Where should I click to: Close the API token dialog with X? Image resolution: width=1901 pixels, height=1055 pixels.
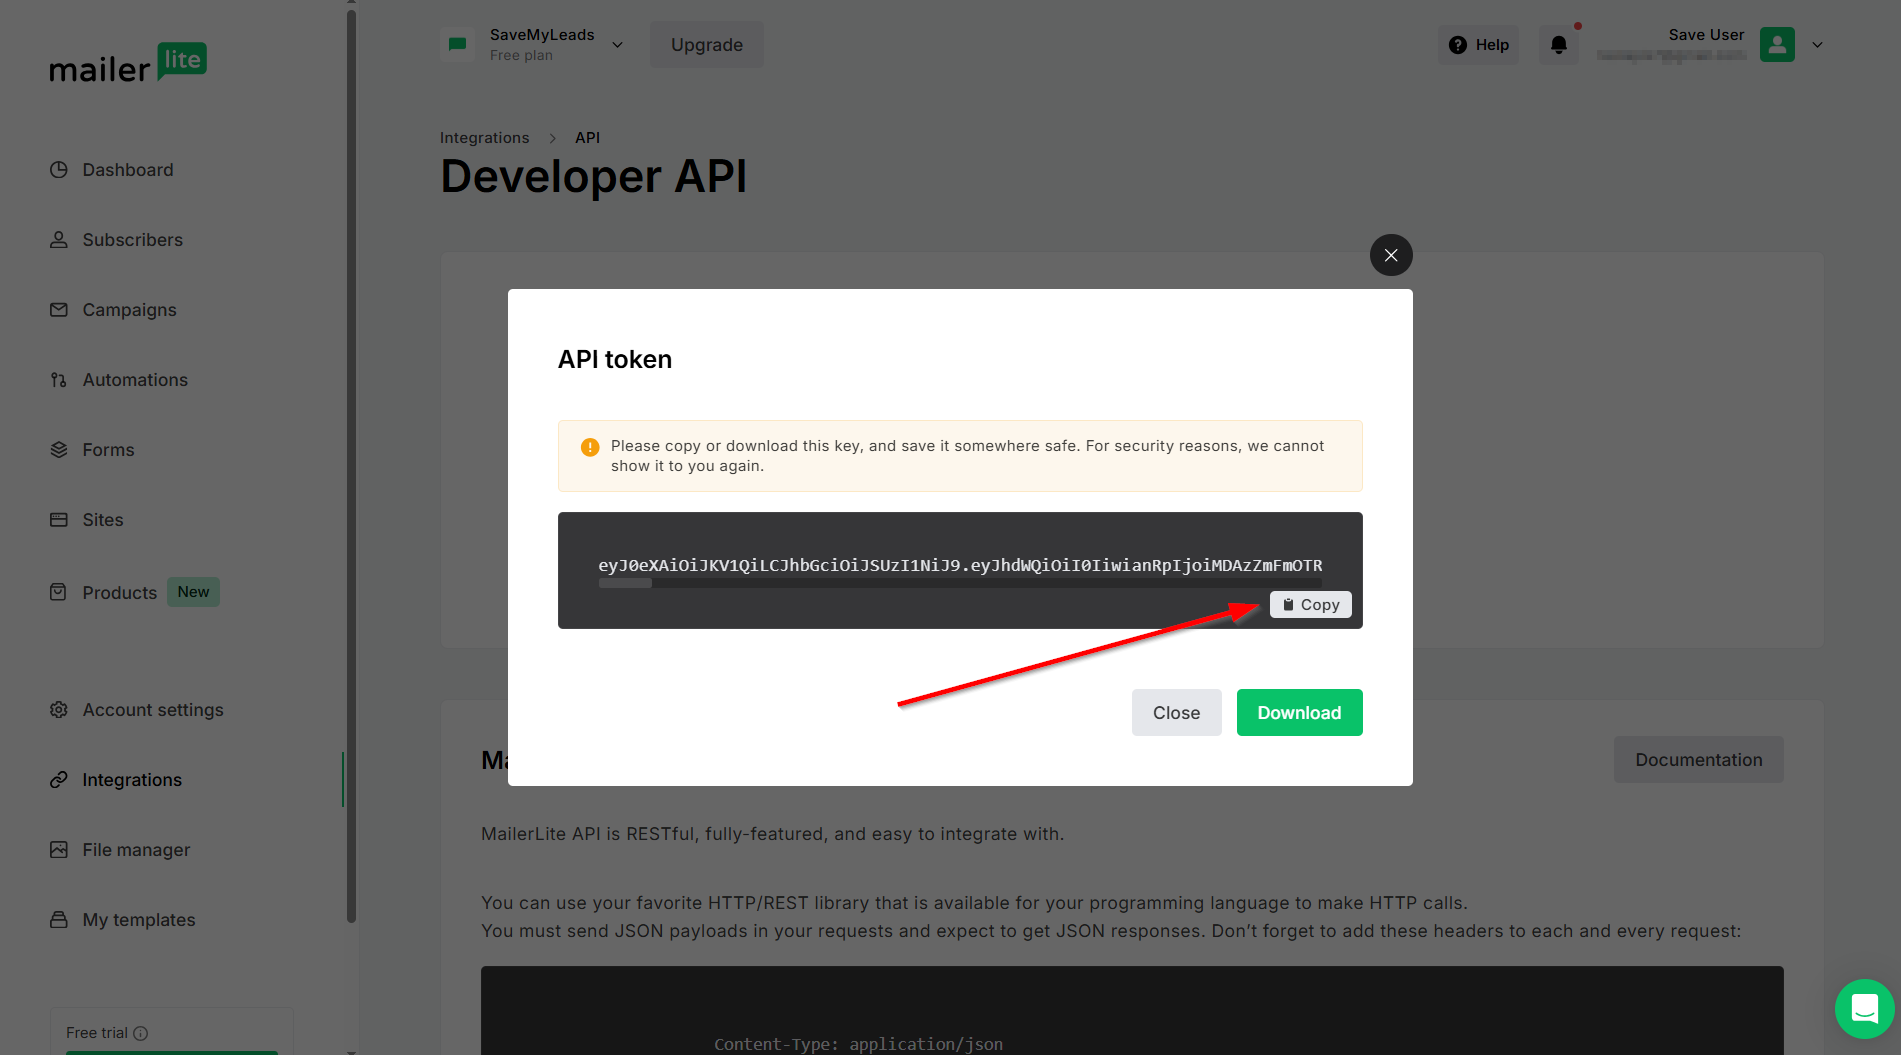(x=1390, y=255)
